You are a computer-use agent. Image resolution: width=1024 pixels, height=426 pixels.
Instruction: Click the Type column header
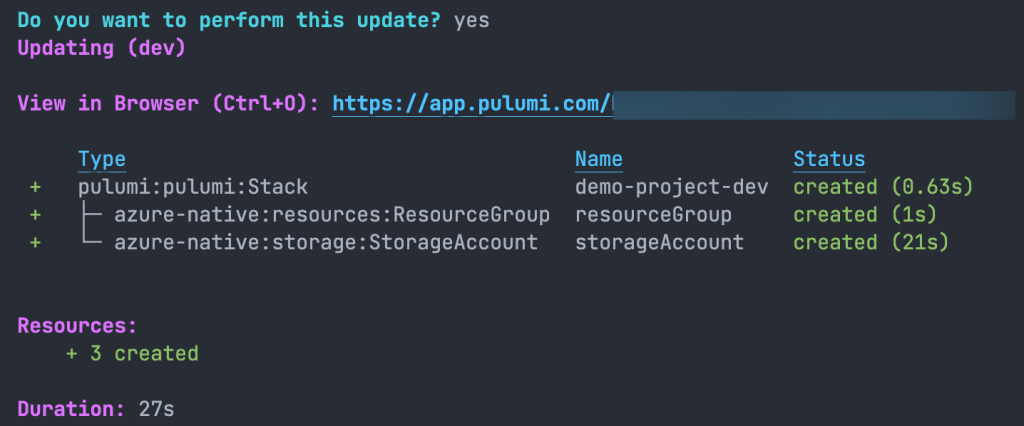pos(101,159)
